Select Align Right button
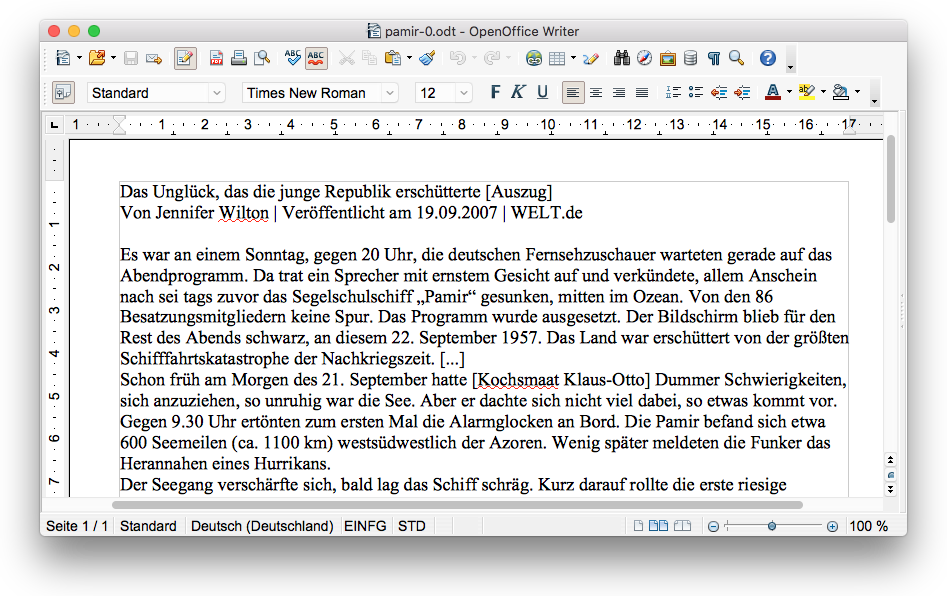This screenshot has width=947, height=596. 619,92
